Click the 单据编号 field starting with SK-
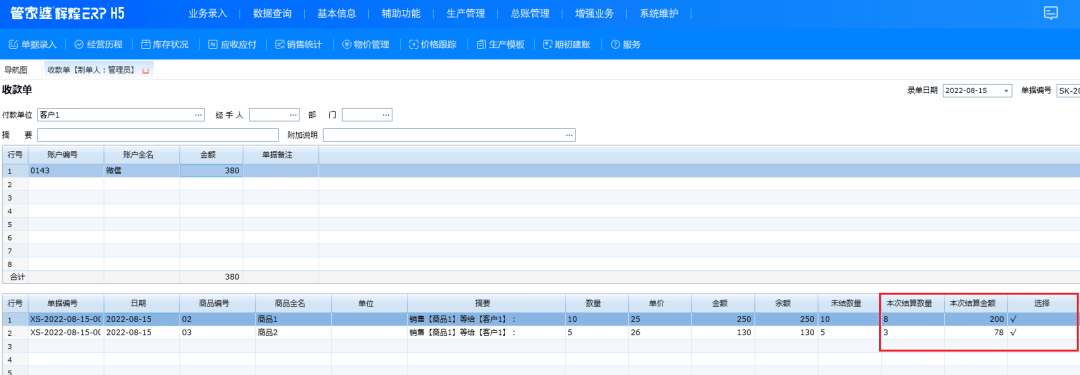 [1068, 91]
